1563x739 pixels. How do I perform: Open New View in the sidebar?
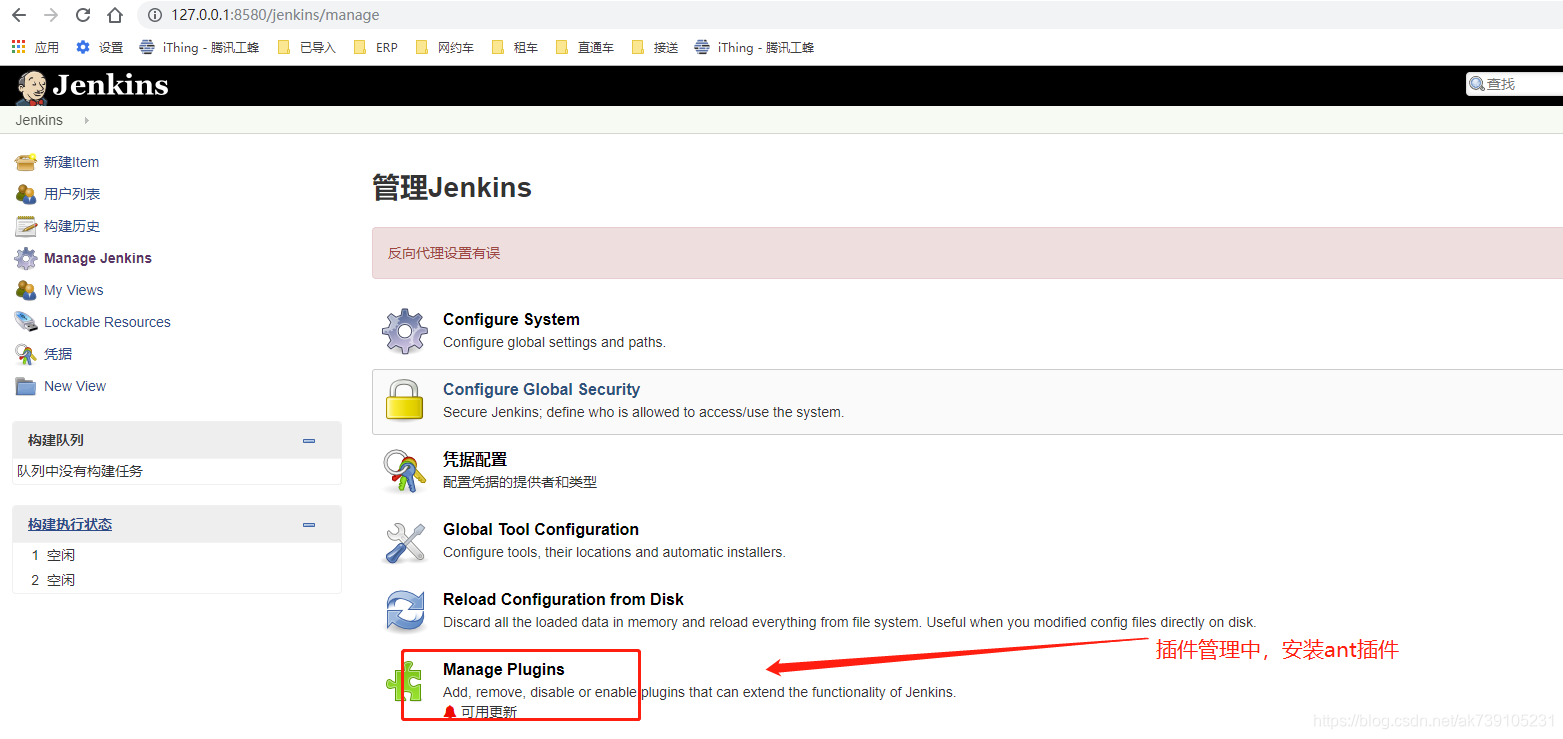tap(75, 386)
